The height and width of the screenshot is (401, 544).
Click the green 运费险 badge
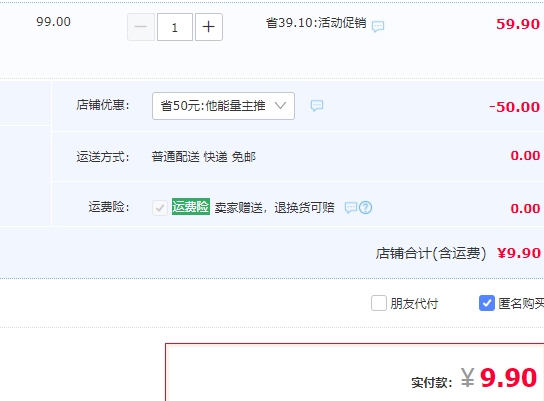tap(191, 207)
